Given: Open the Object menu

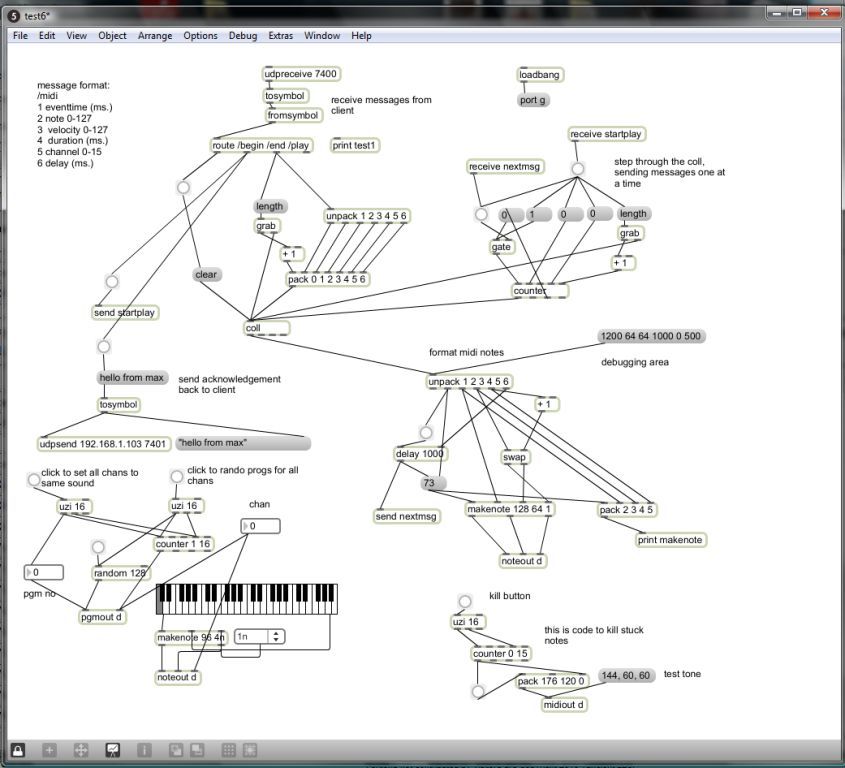Looking at the screenshot, I should 112,36.
